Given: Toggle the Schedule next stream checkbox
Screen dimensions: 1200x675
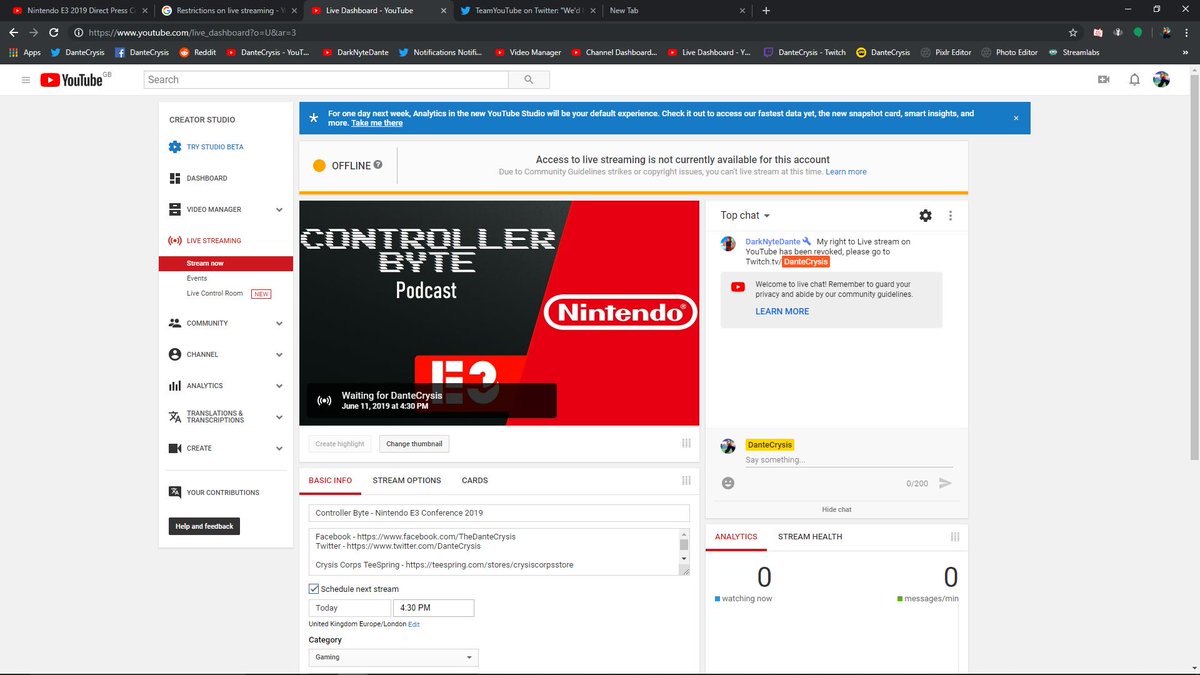Looking at the screenshot, I should click(x=314, y=589).
